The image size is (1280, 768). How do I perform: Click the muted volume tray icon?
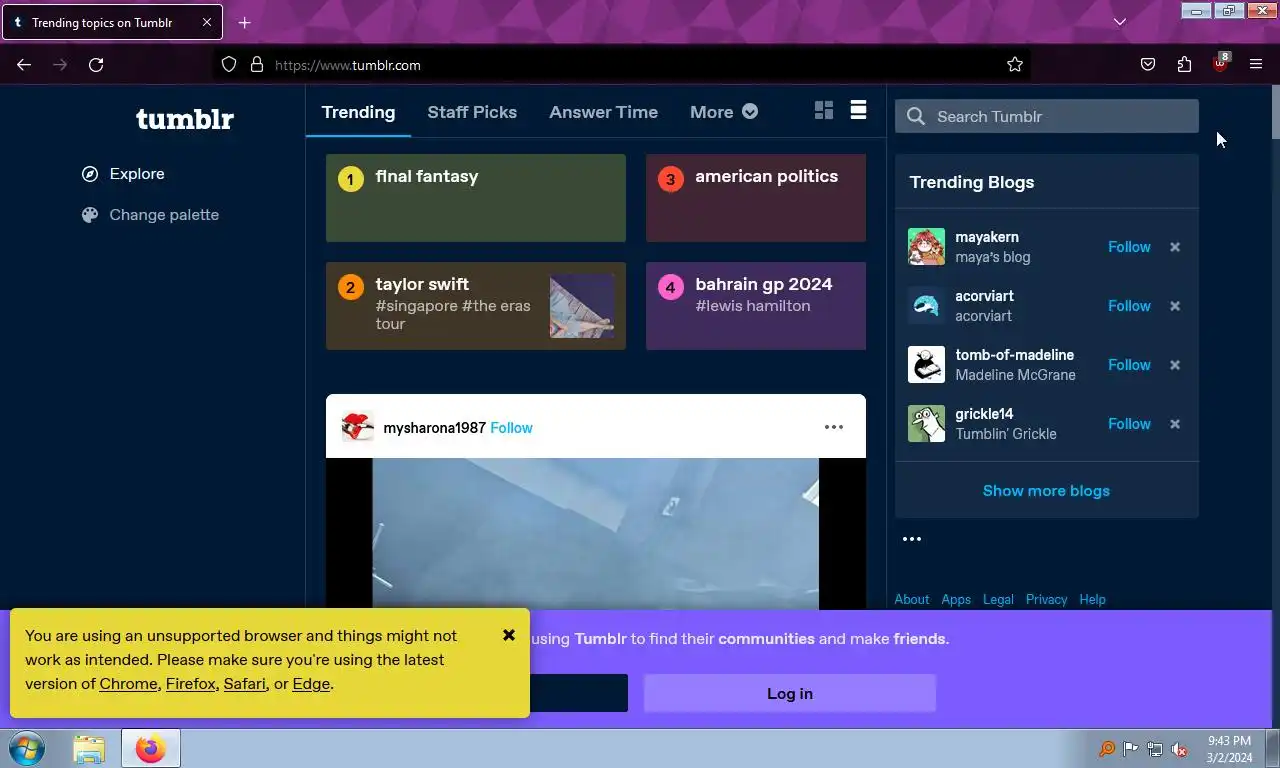[1180, 749]
